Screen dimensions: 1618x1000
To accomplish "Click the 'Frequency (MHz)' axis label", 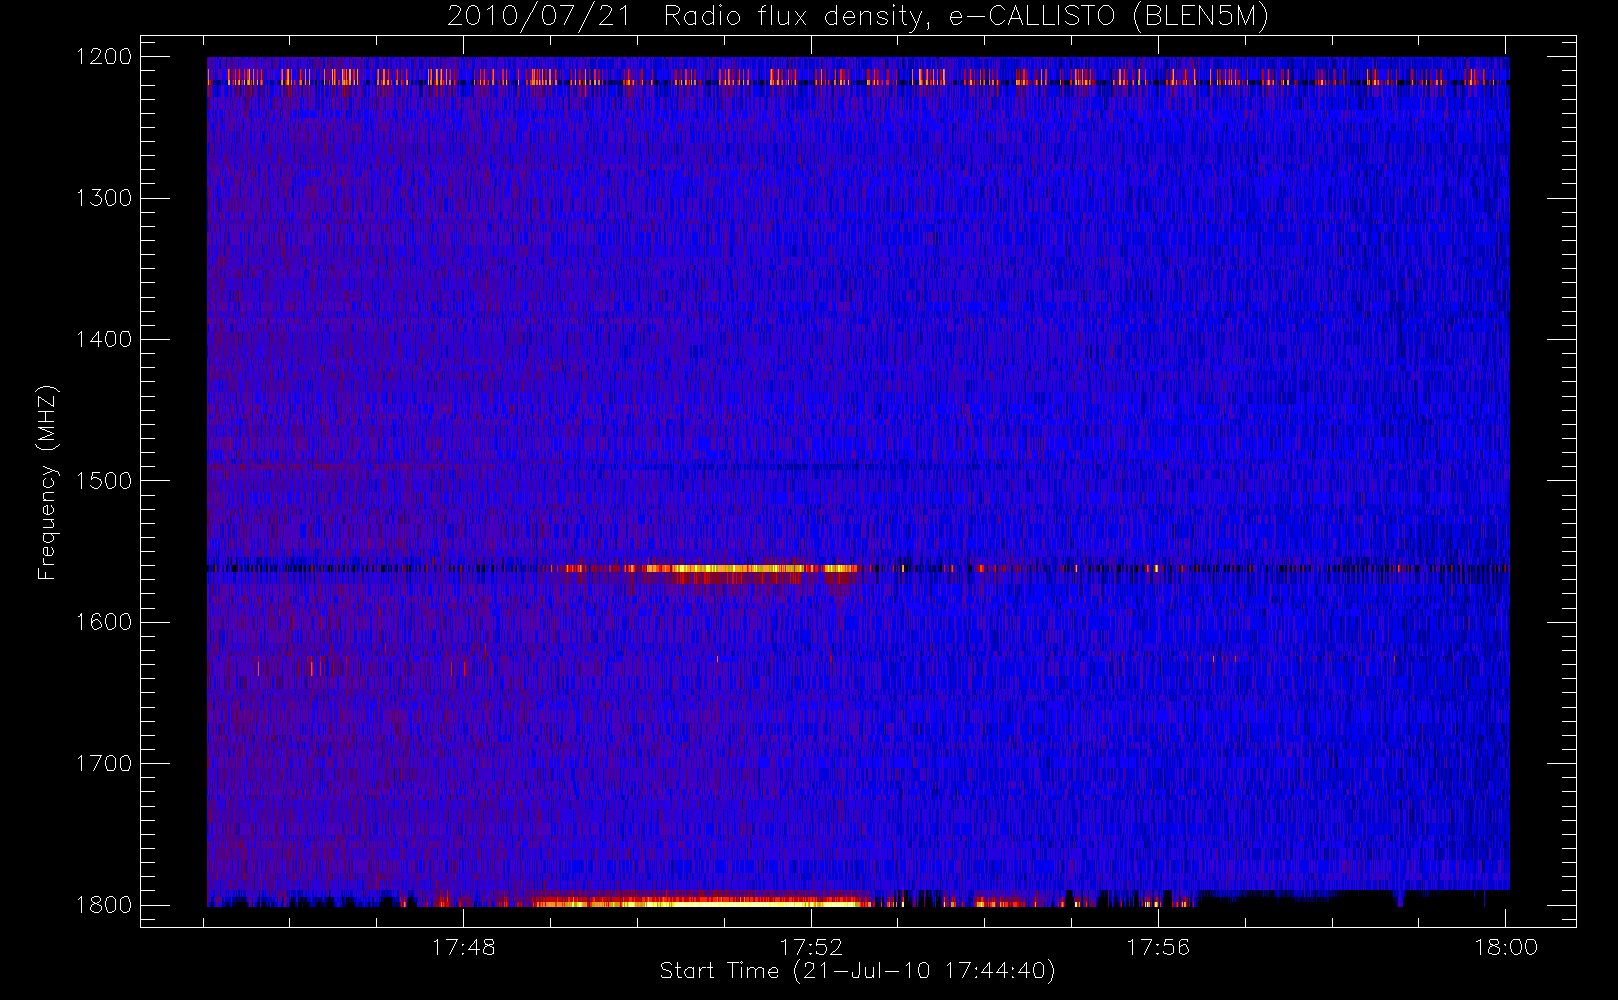I will click(x=47, y=482).
